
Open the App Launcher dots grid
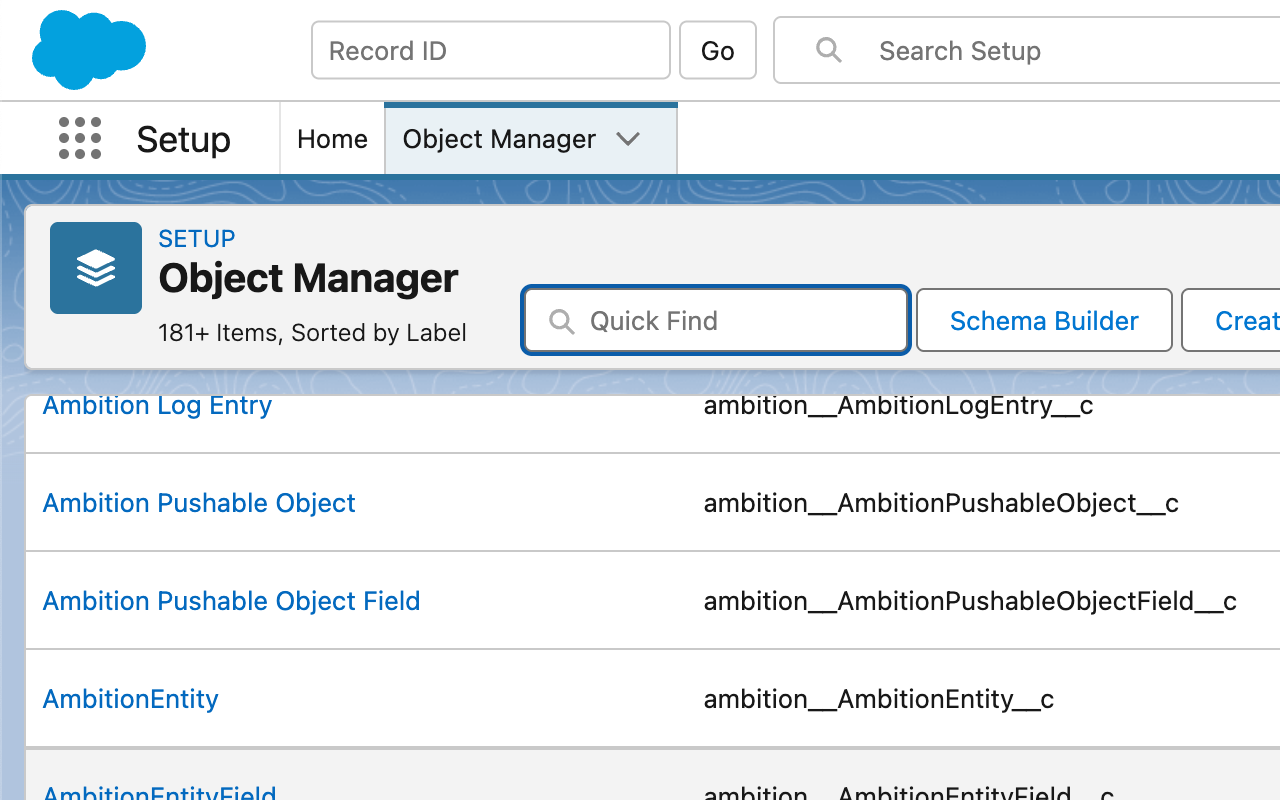point(80,138)
